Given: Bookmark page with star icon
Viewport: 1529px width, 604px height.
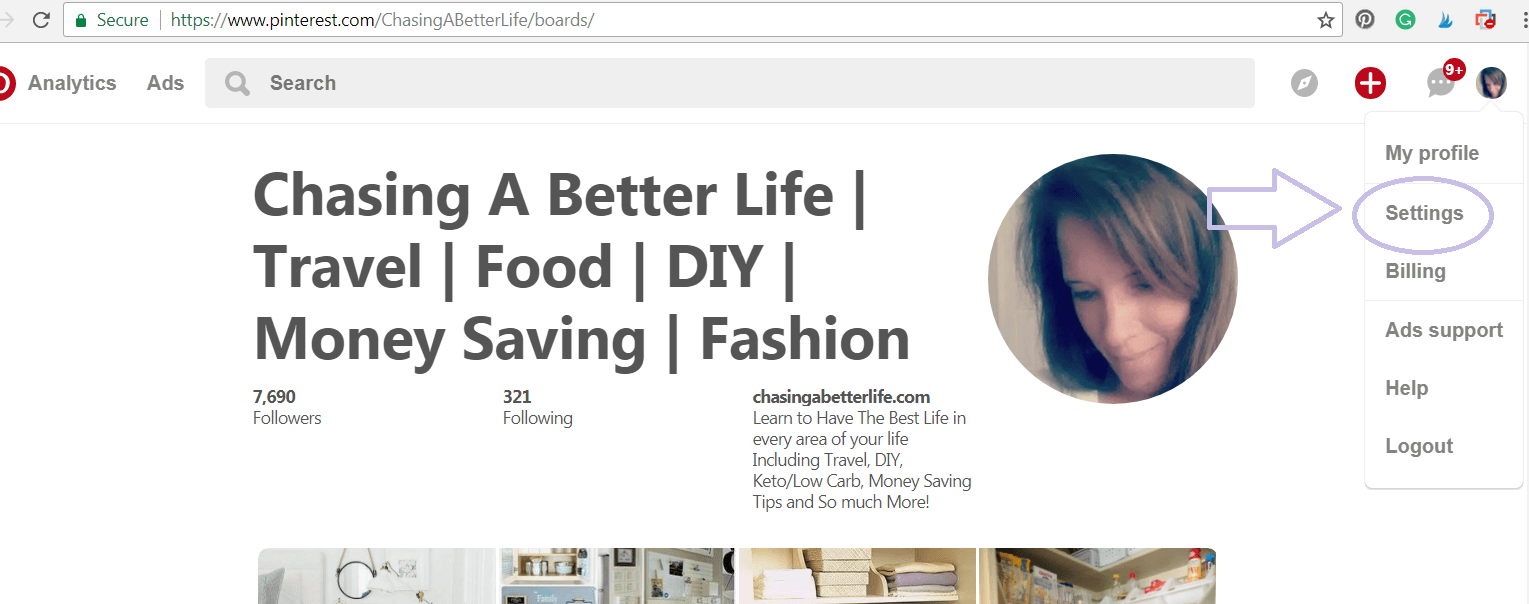Looking at the screenshot, I should click(x=1326, y=20).
